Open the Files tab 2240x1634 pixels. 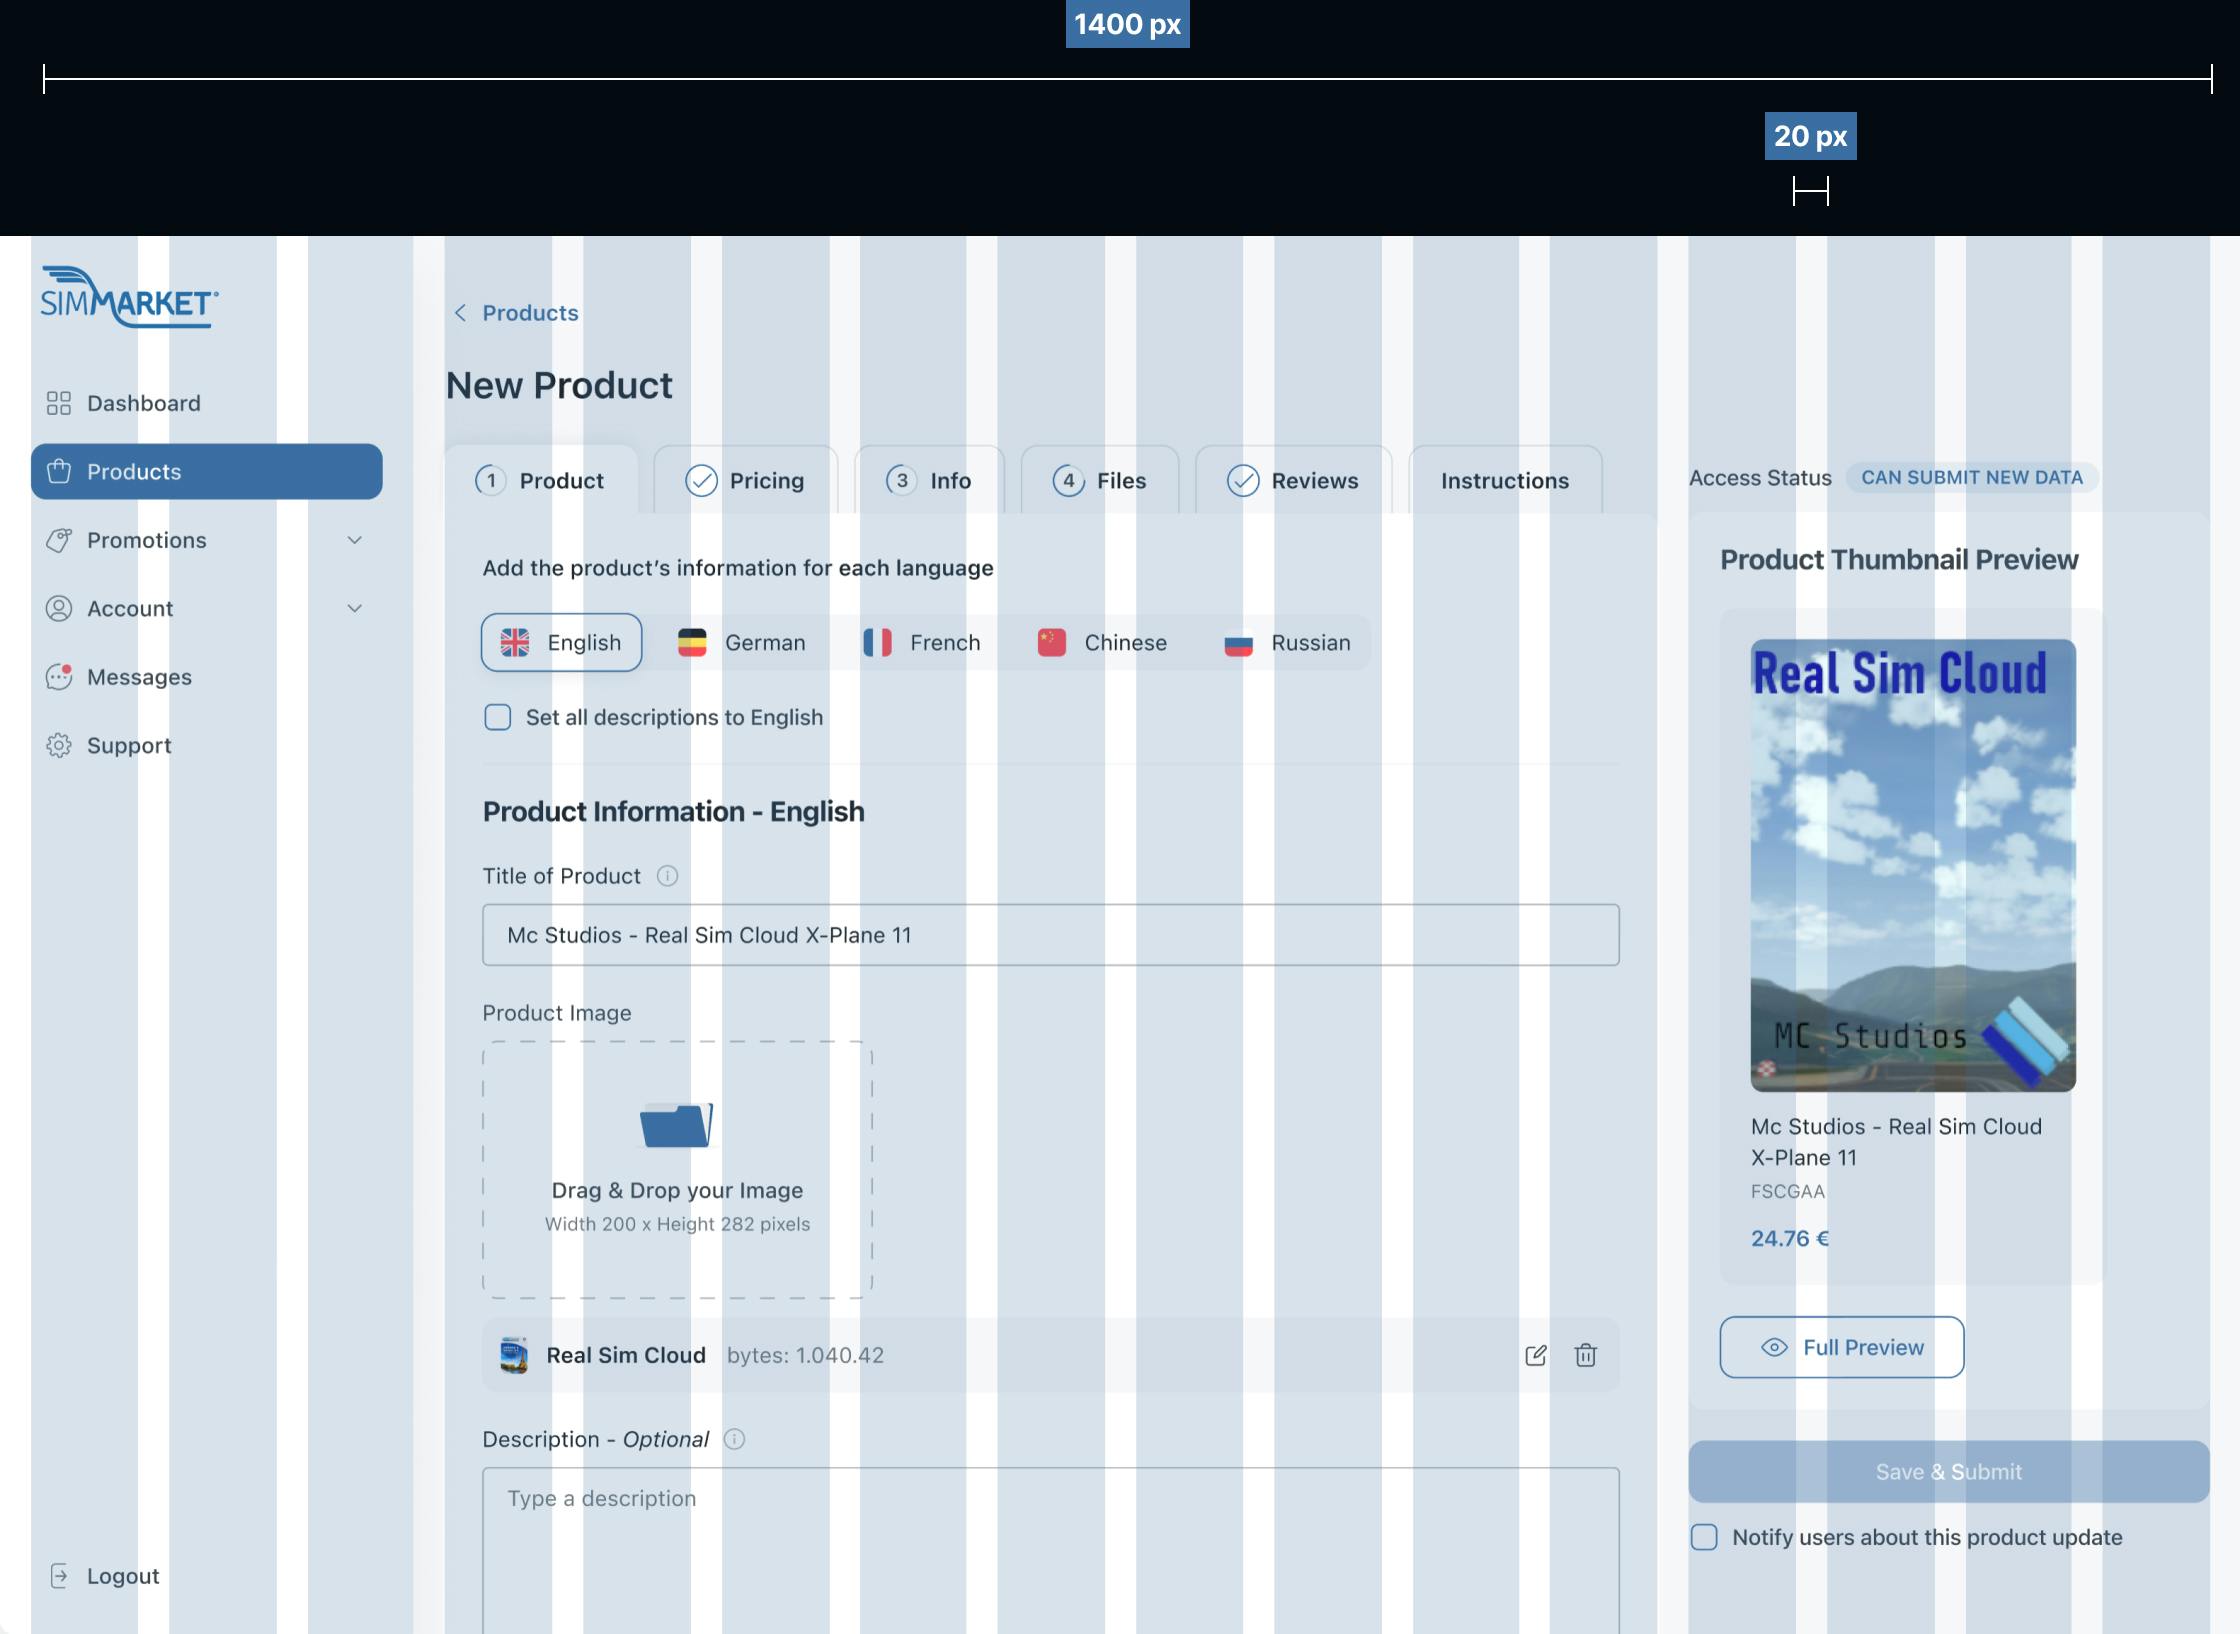1100,480
